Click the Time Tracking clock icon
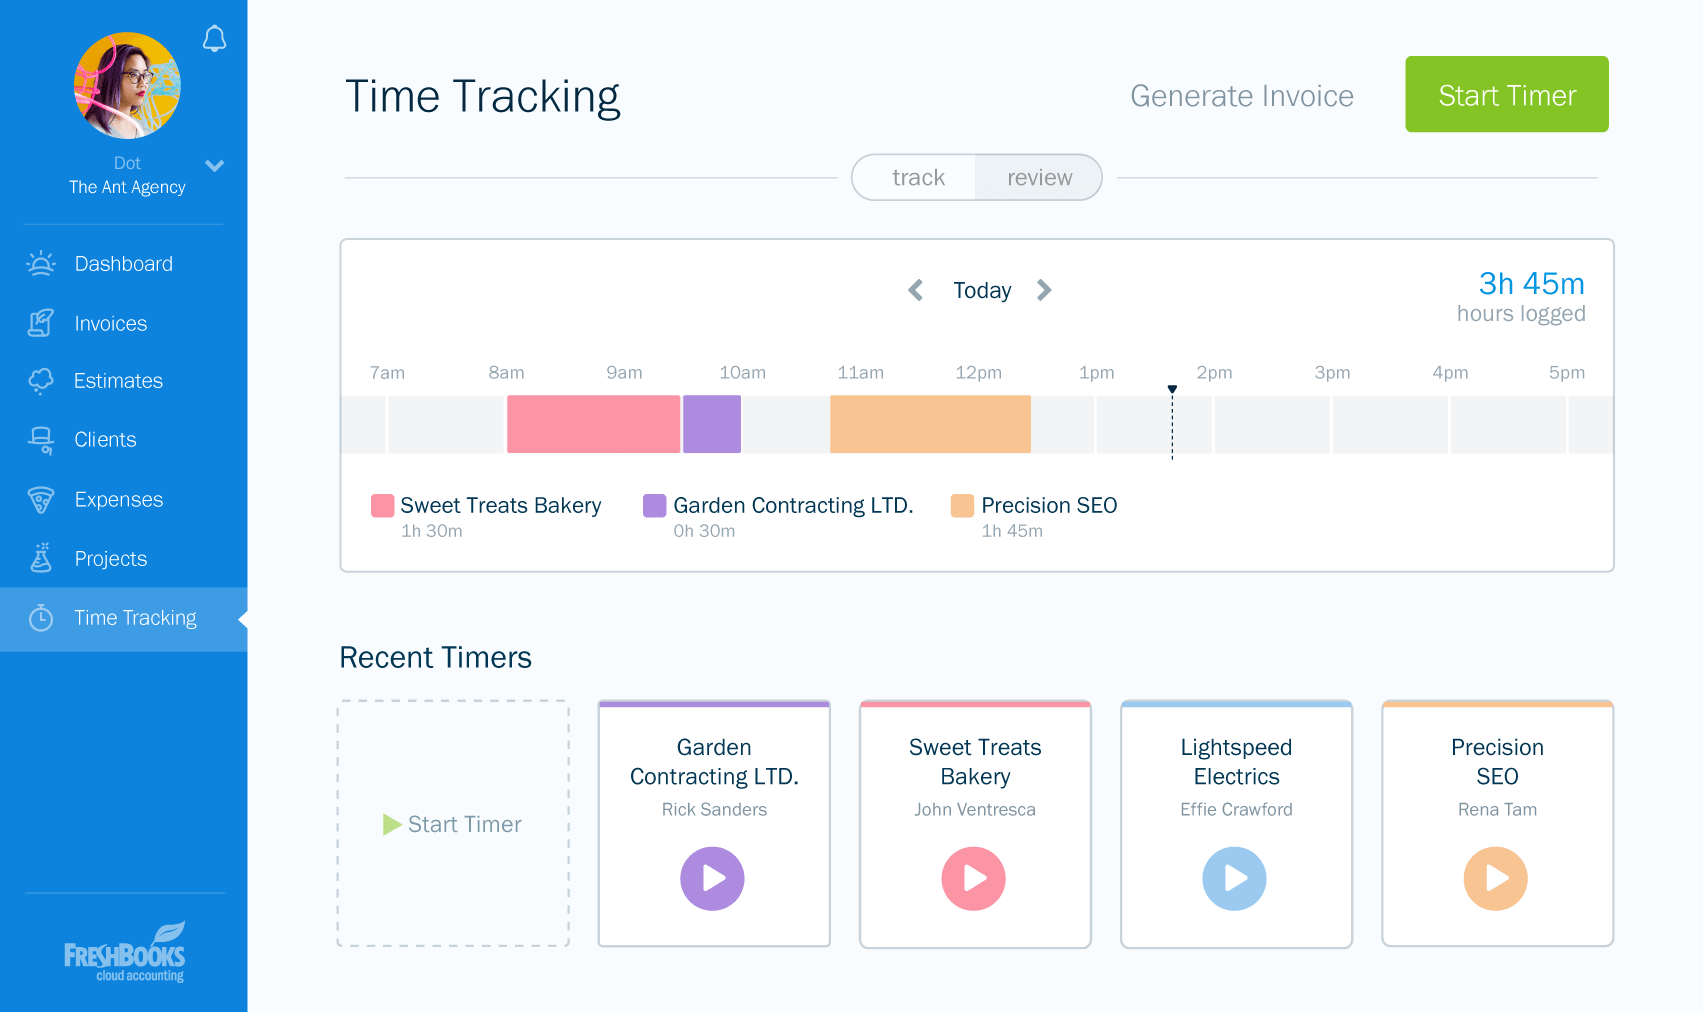Image resolution: width=1704 pixels, height=1012 pixels. click(x=40, y=618)
